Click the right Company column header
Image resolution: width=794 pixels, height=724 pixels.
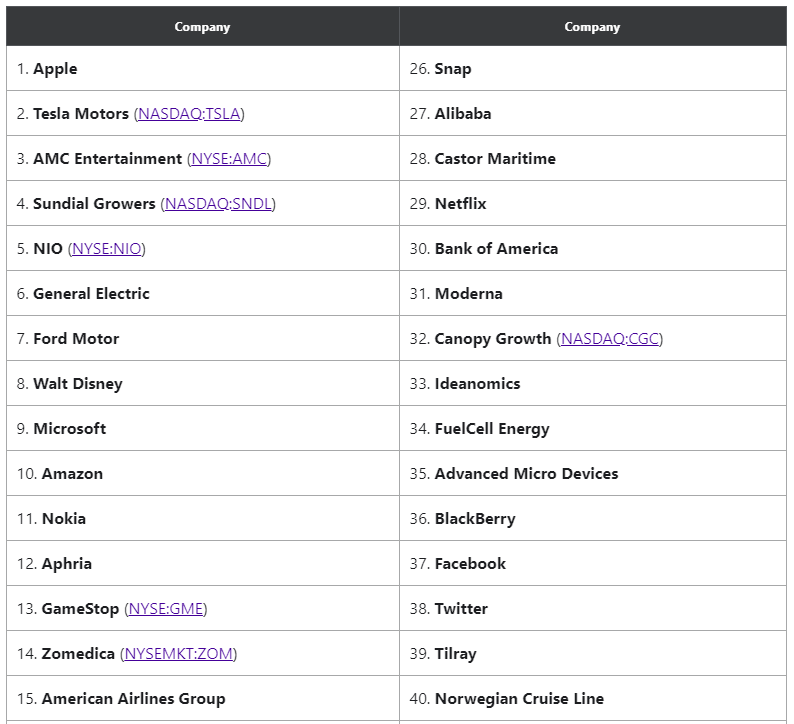(592, 26)
